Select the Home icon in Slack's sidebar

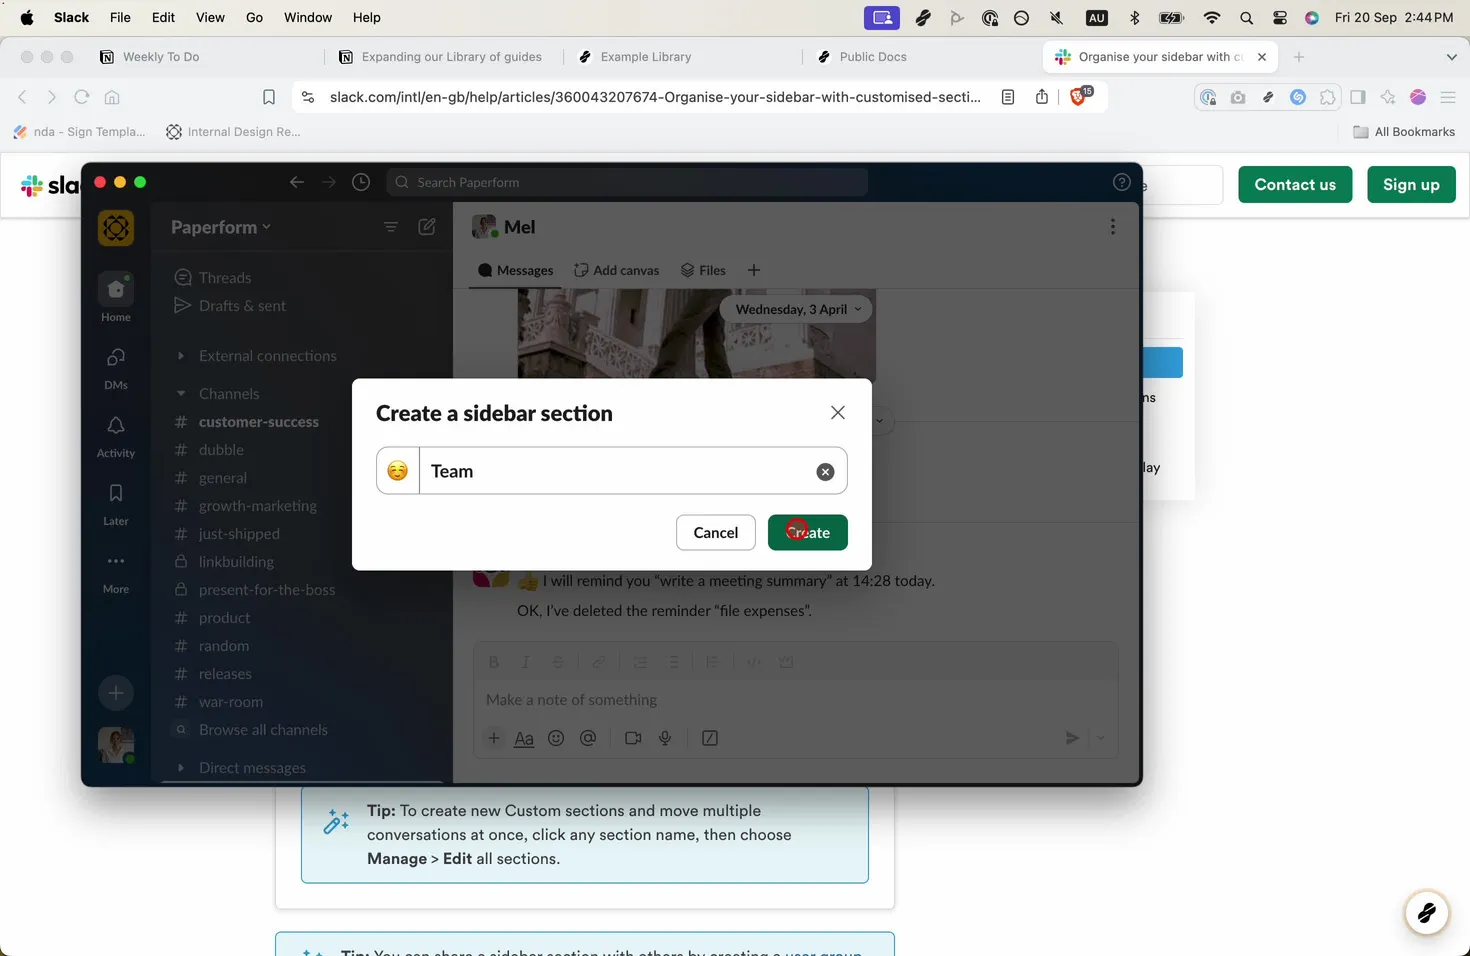tap(116, 290)
